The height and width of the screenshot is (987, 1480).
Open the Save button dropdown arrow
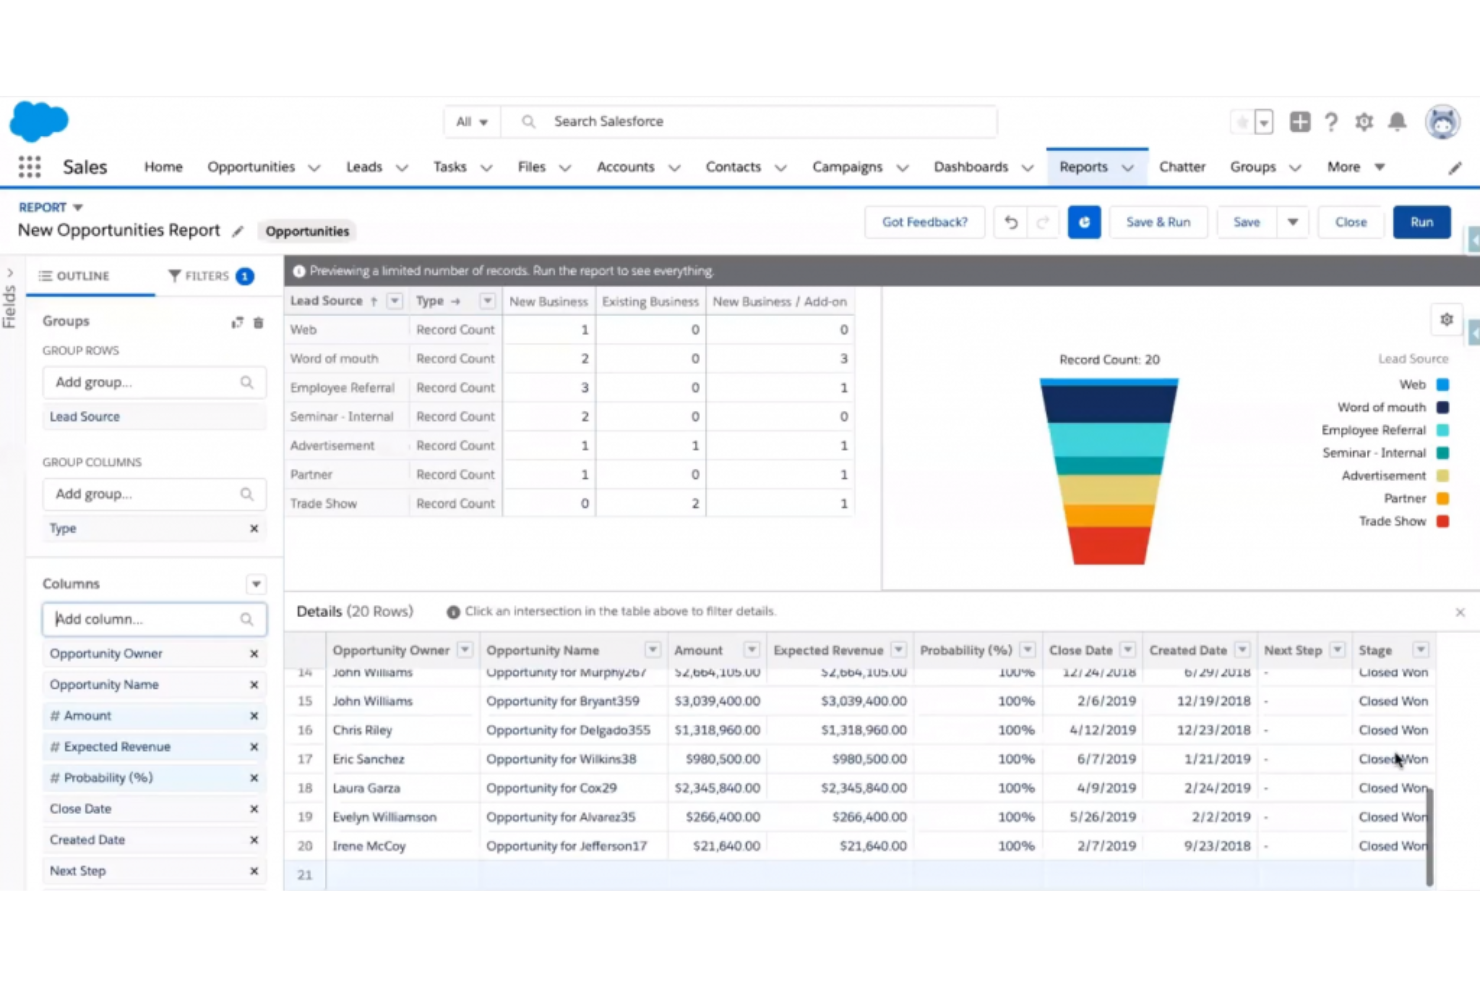(x=1292, y=222)
